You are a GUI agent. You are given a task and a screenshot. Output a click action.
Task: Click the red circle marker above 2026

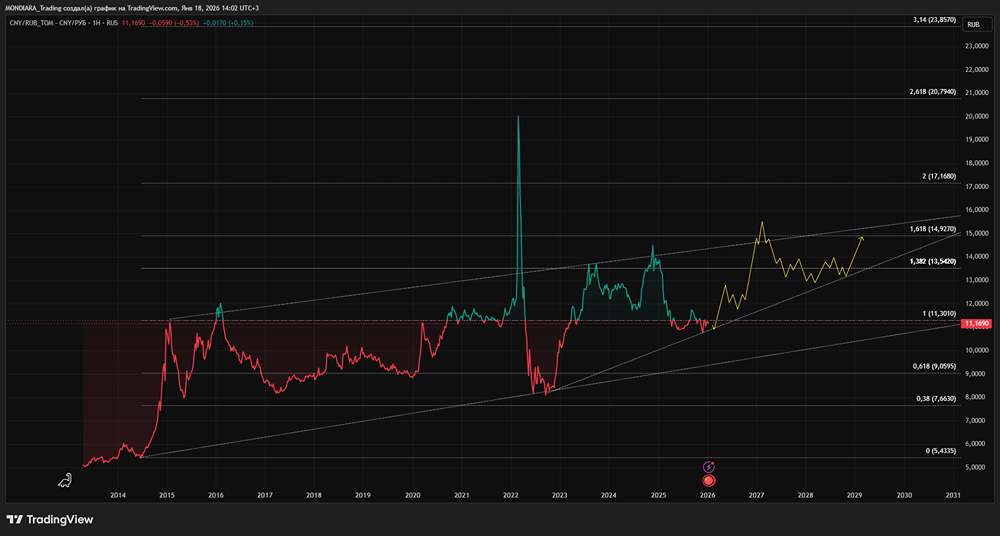[709, 481]
